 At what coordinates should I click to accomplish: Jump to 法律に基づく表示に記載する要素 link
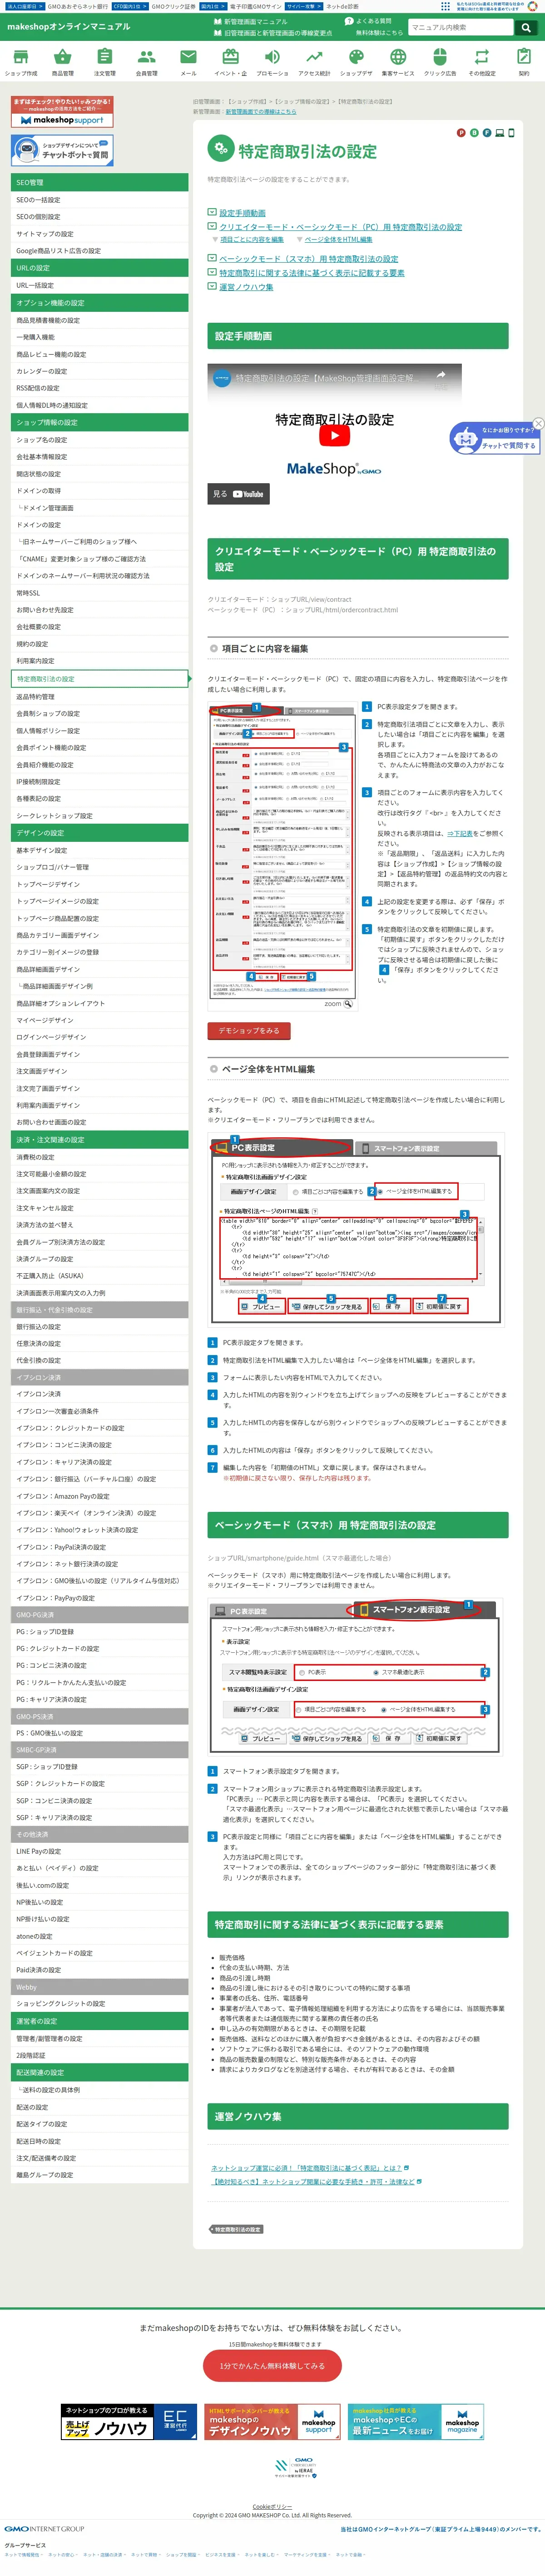click(x=312, y=273)
